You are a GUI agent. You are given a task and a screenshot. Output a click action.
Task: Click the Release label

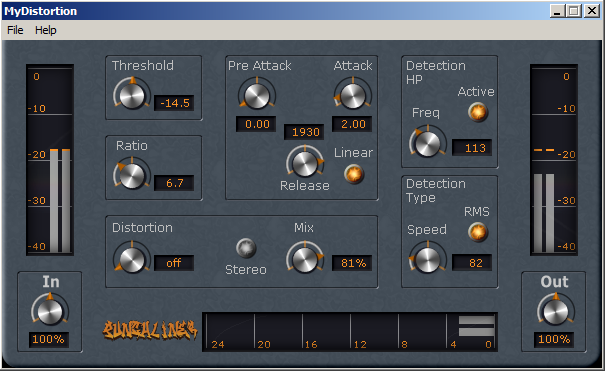click(x=305, y=186)
